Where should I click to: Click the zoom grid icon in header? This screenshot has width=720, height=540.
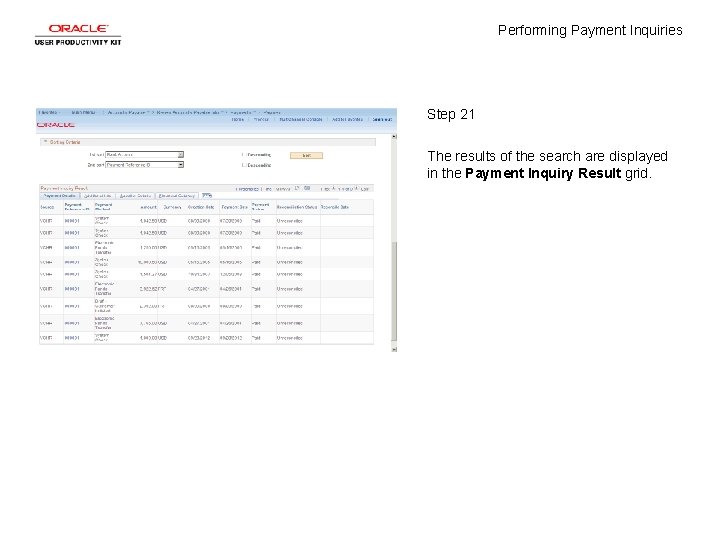click(x=297, y=188)
